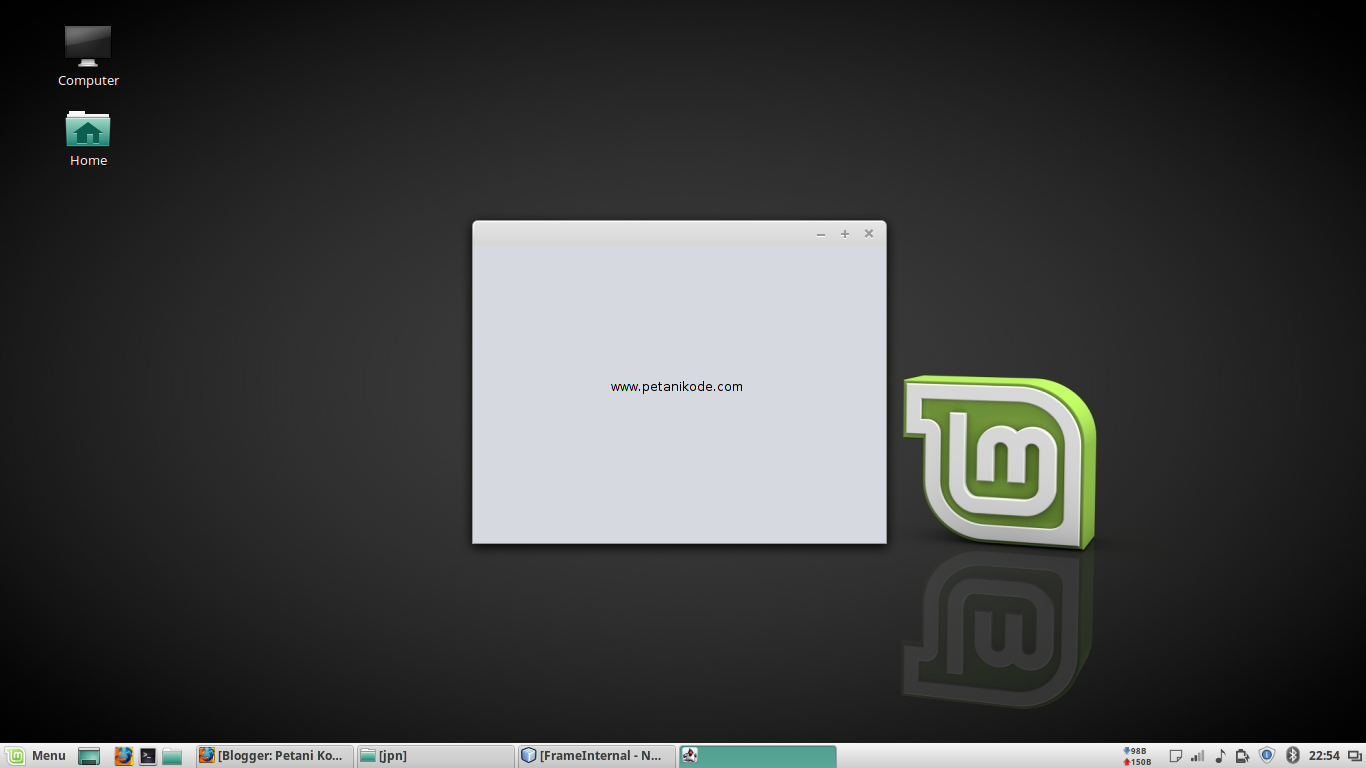Open the update manager shield icon
1366x768 pixels.
(1267, 756)
